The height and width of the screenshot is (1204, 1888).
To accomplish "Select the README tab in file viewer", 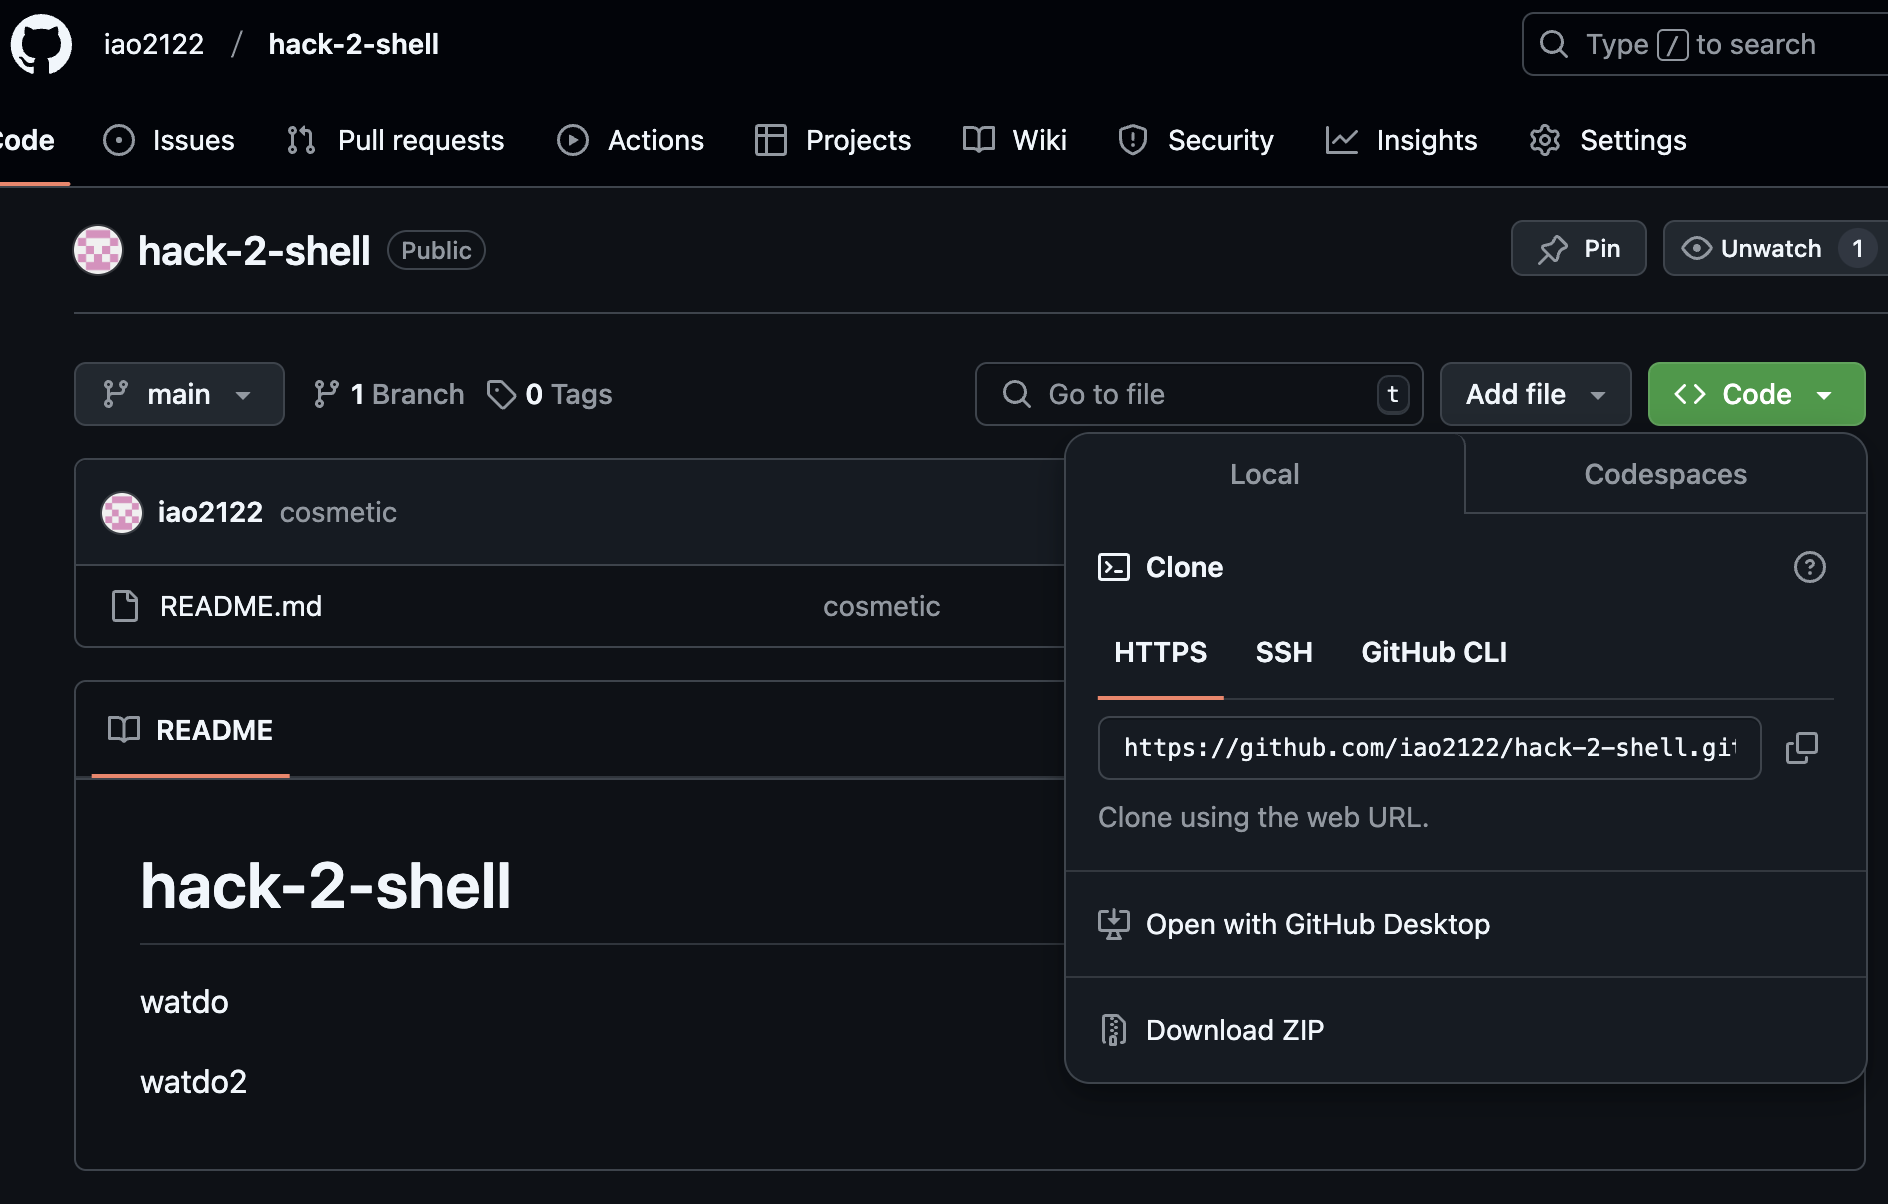I will pyautogui.click(x=190, y=730).
